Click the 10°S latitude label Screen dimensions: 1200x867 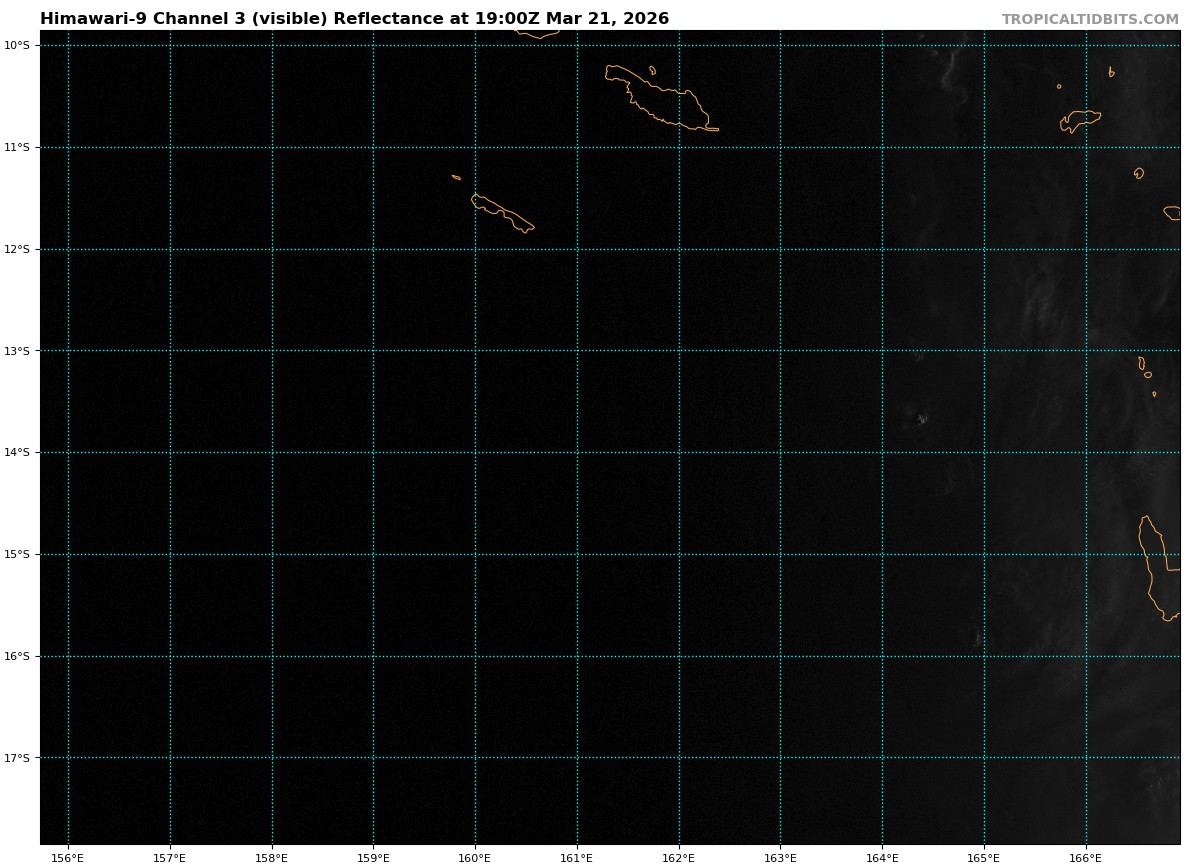17,45
